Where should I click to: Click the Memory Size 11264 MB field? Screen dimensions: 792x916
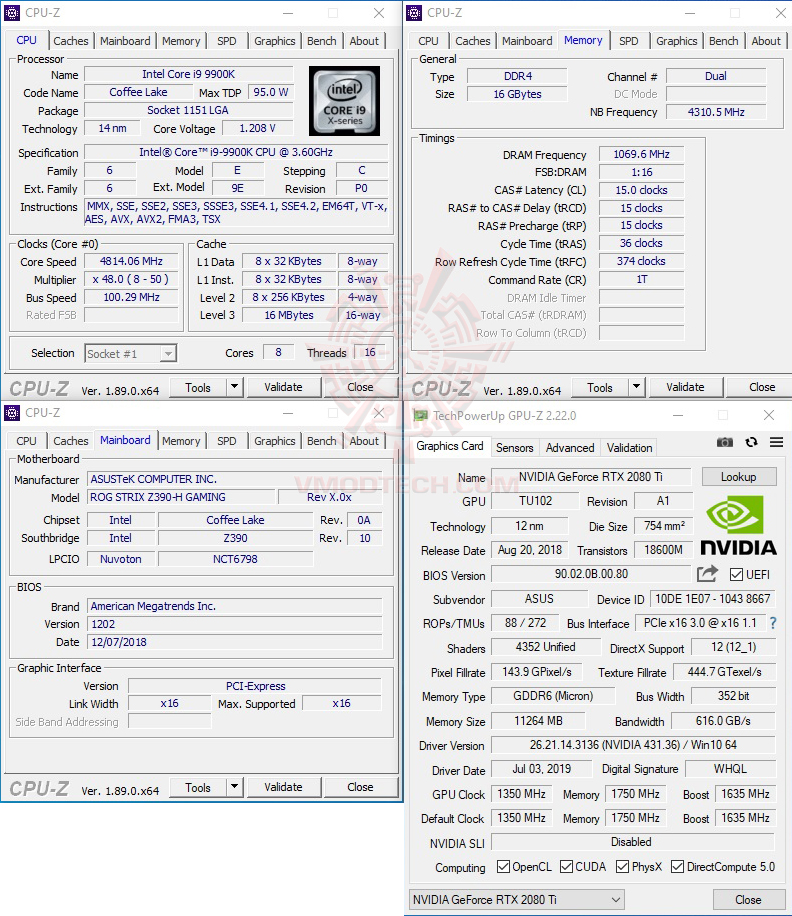click(538, 721)
